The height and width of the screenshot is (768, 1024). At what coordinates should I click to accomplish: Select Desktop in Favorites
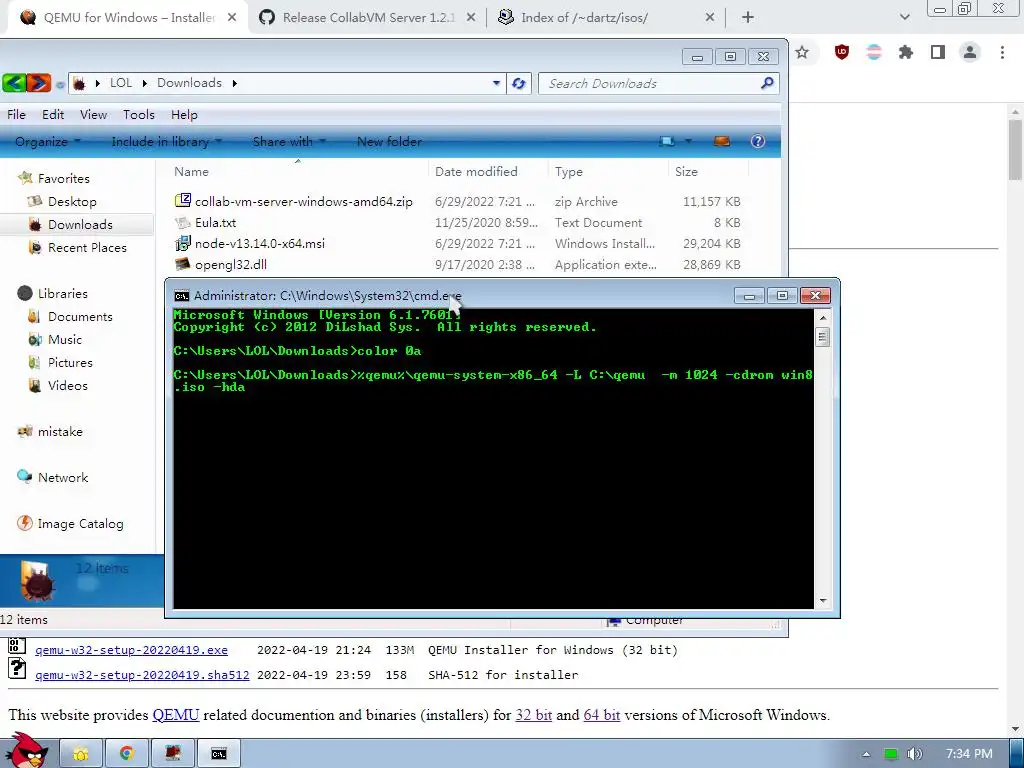coord(72,202)
